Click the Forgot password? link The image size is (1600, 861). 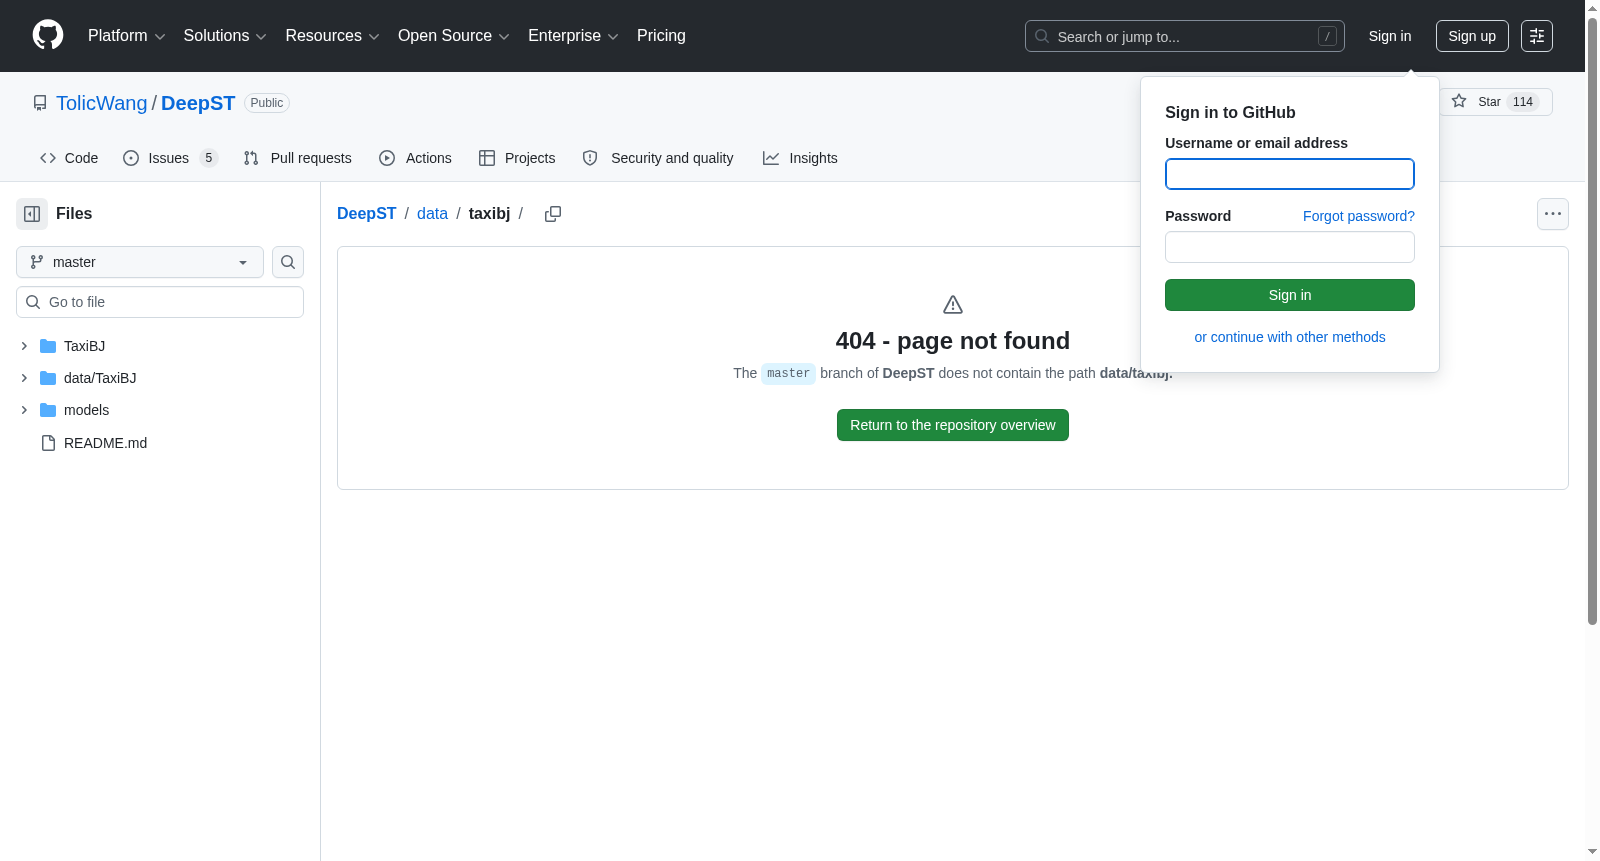pos(1359,216)
